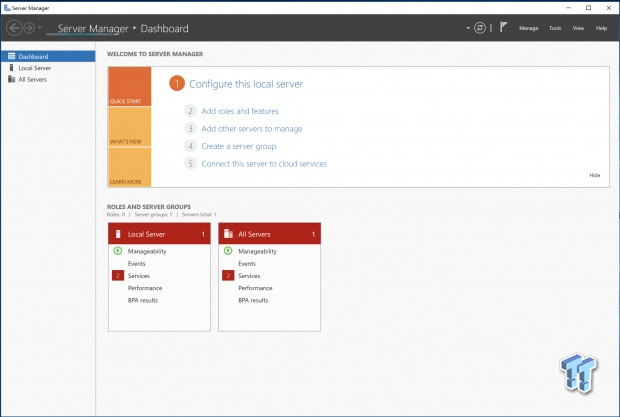Maximize the Server Manager window
This screenshot has width=620, height=417.
coord(588,8)
